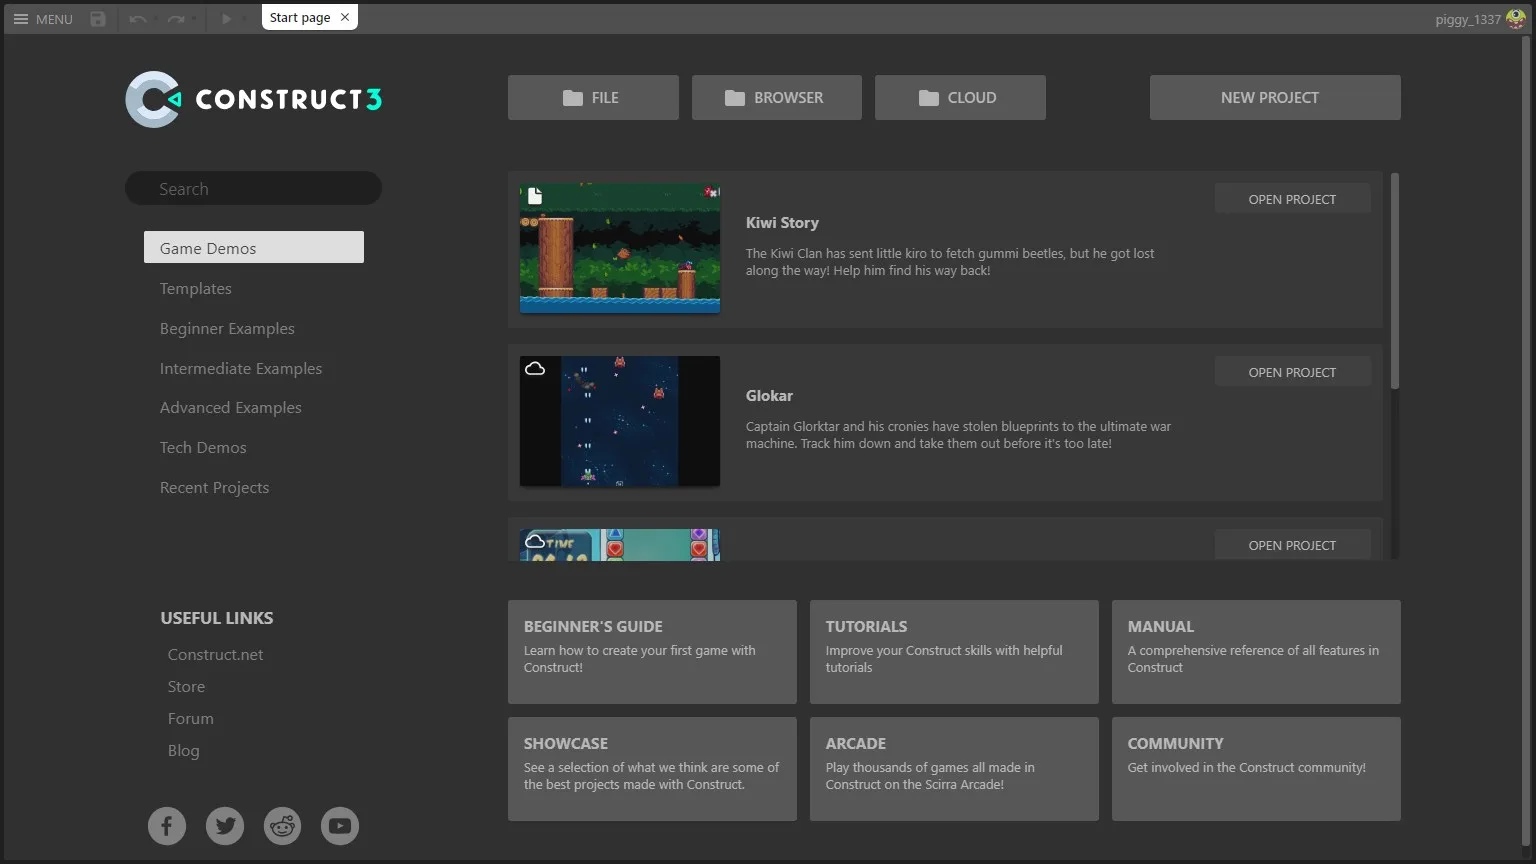
Task: Click the Glokar title text
Action: pyautogui.click(x=769, y=396)
